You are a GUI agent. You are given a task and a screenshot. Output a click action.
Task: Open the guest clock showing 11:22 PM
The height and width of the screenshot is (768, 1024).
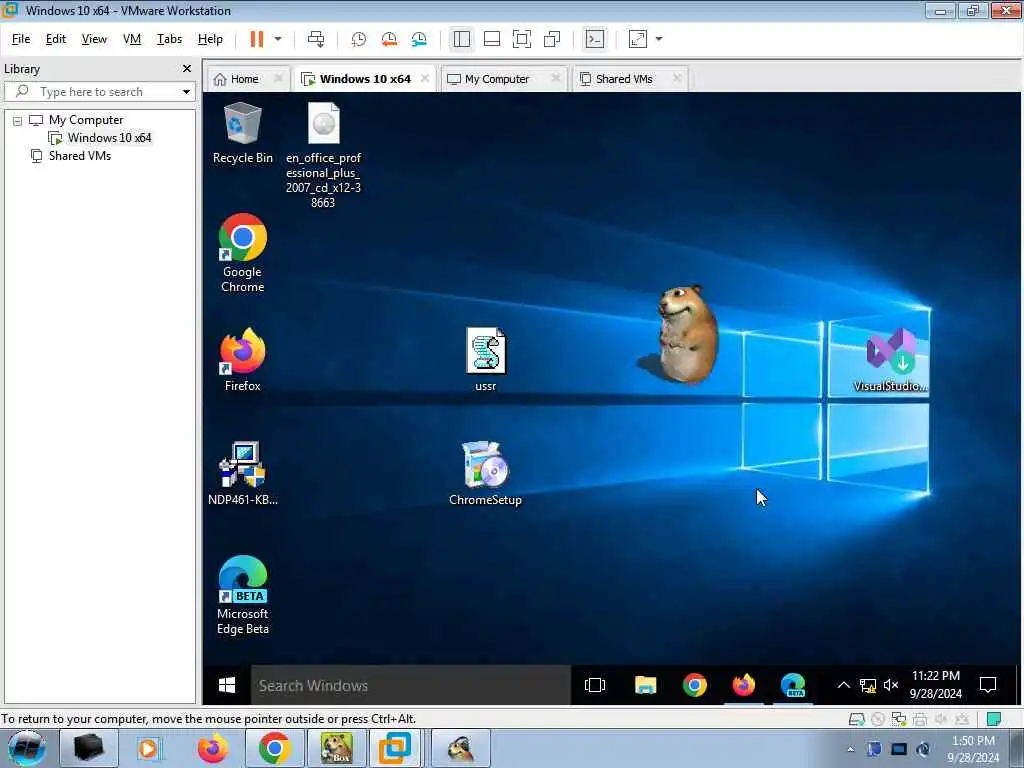(936, 684)
